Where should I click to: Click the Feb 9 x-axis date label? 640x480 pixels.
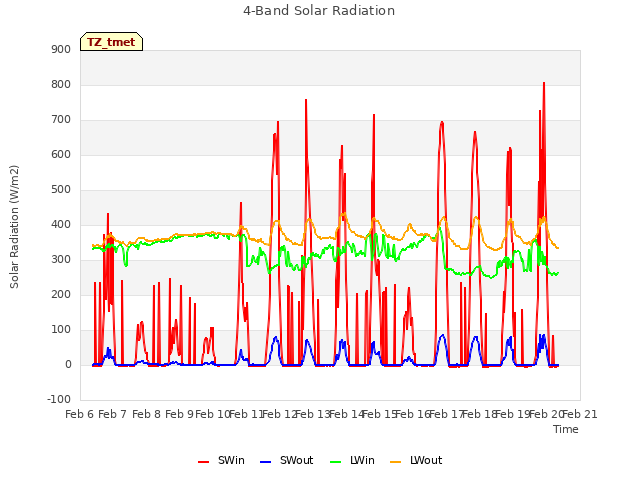tap(179, 414)
